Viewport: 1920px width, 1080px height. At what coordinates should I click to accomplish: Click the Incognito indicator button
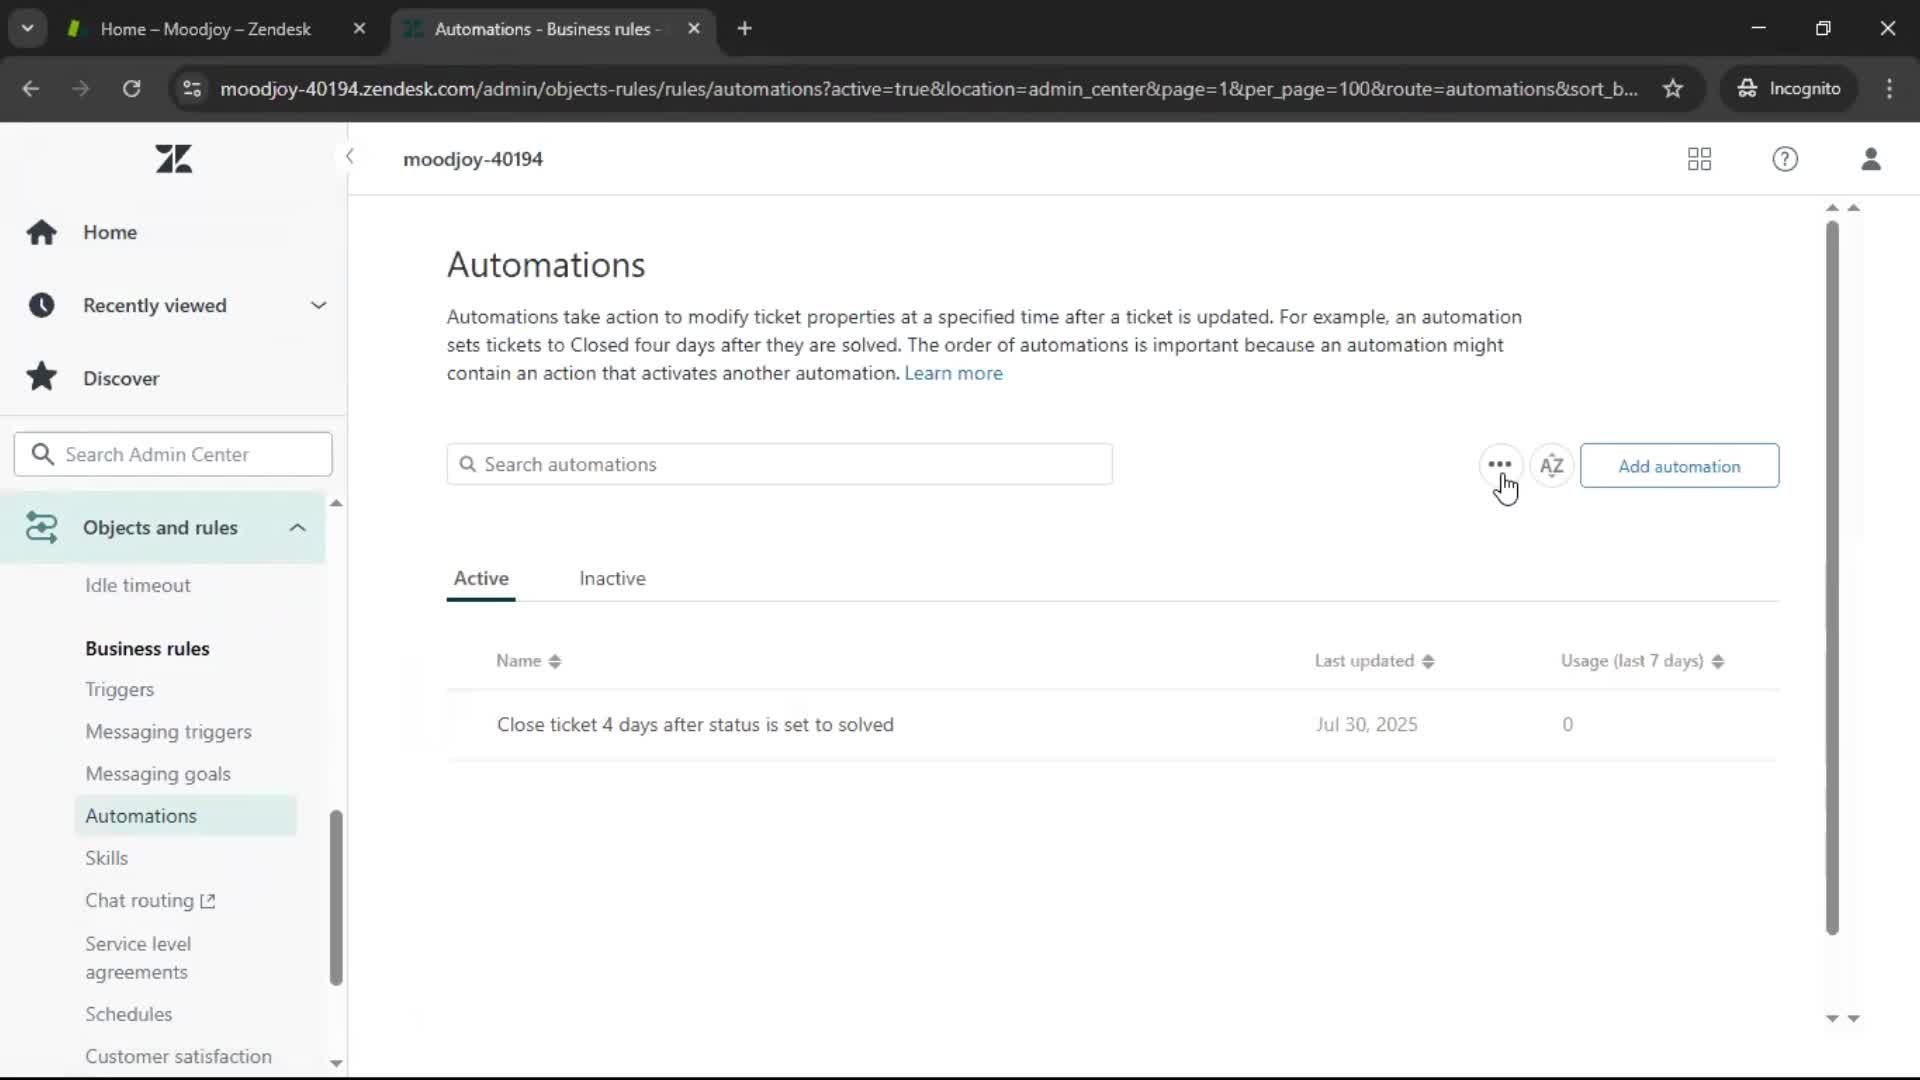click(x=1790, y=89)
